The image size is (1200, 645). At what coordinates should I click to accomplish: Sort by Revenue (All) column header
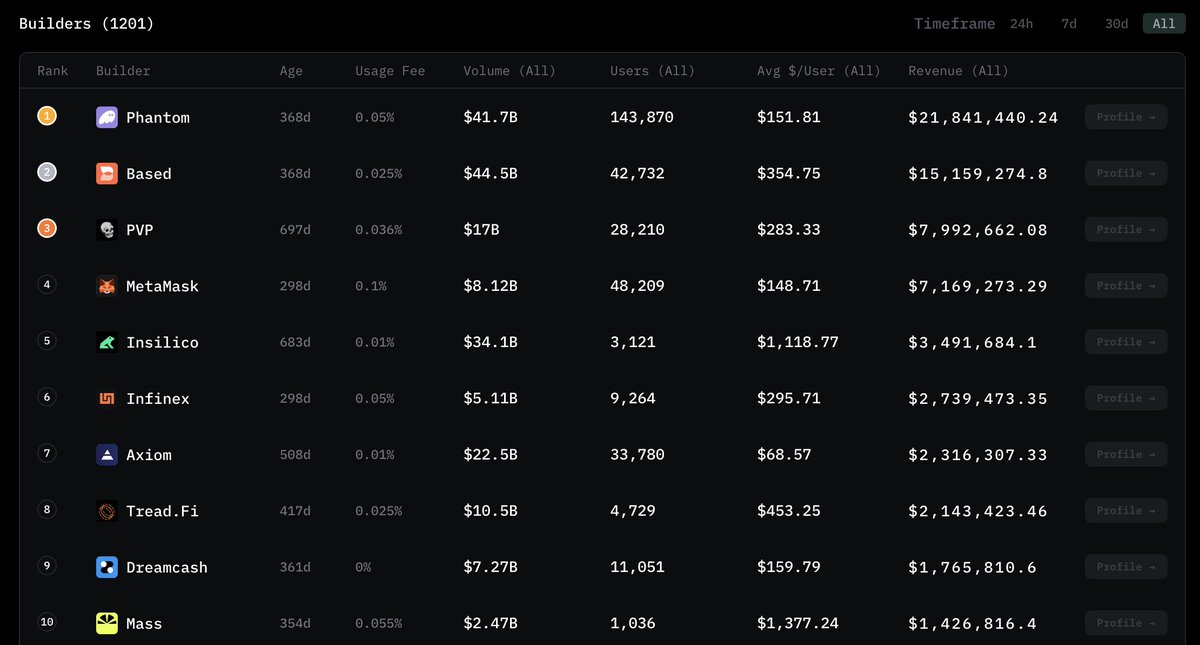click(x=958, y=71)
